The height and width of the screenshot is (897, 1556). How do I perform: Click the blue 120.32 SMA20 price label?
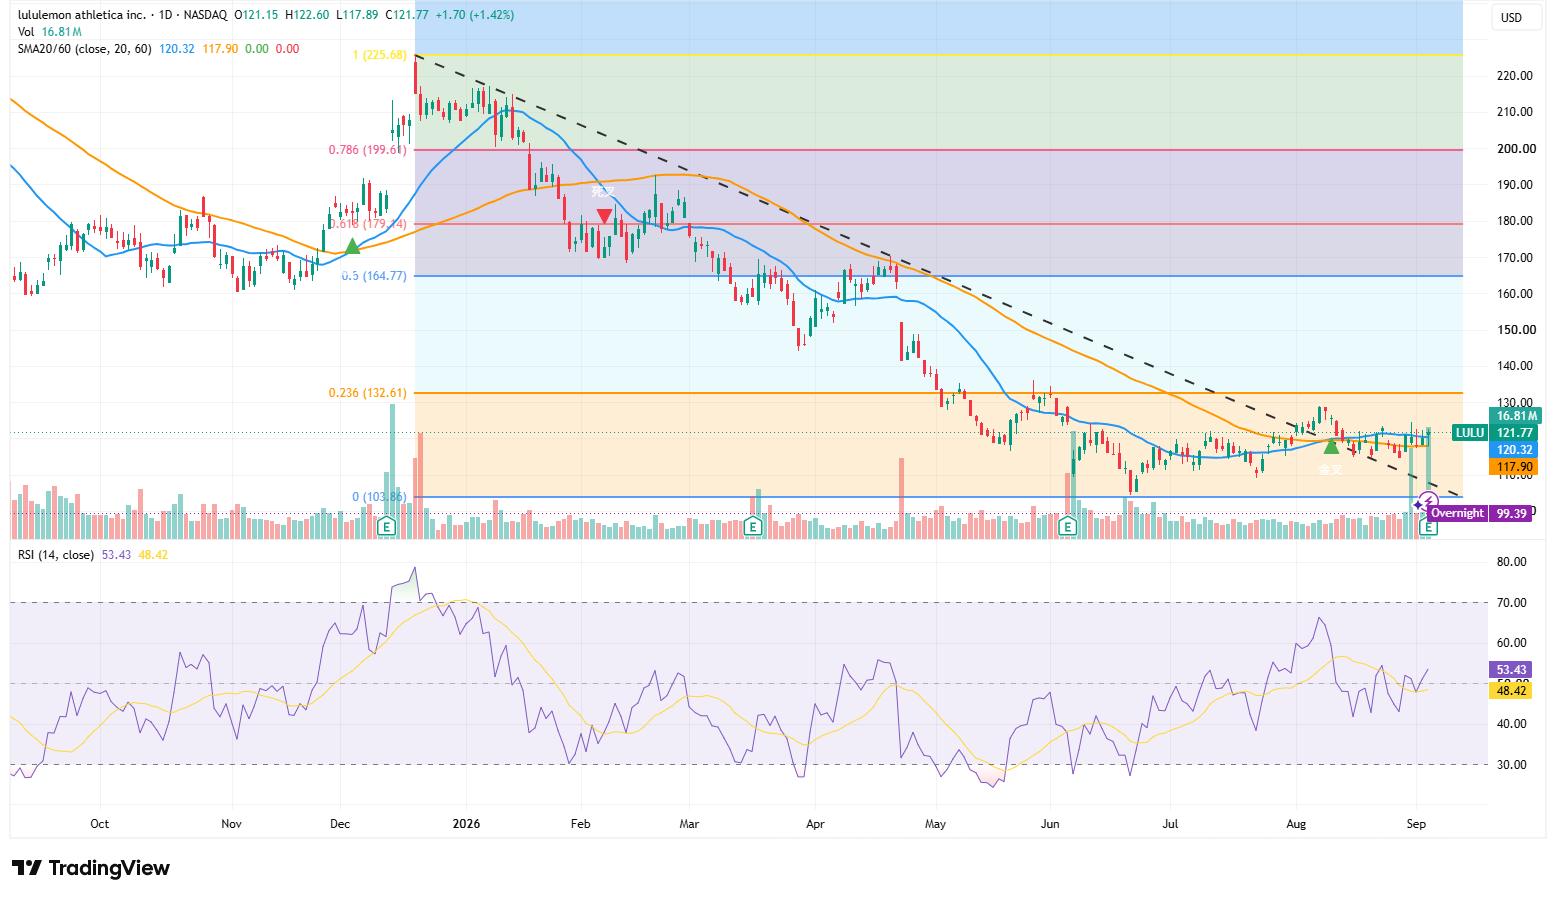[x=1515, y=450]
